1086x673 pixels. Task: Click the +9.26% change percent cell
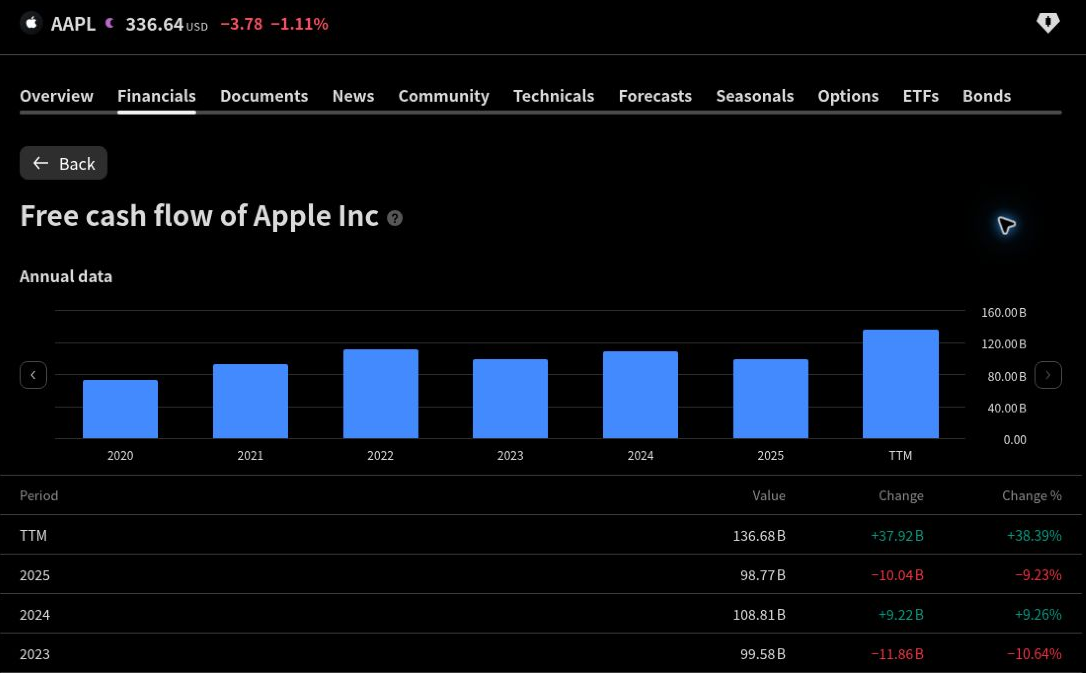point(1038,615)
